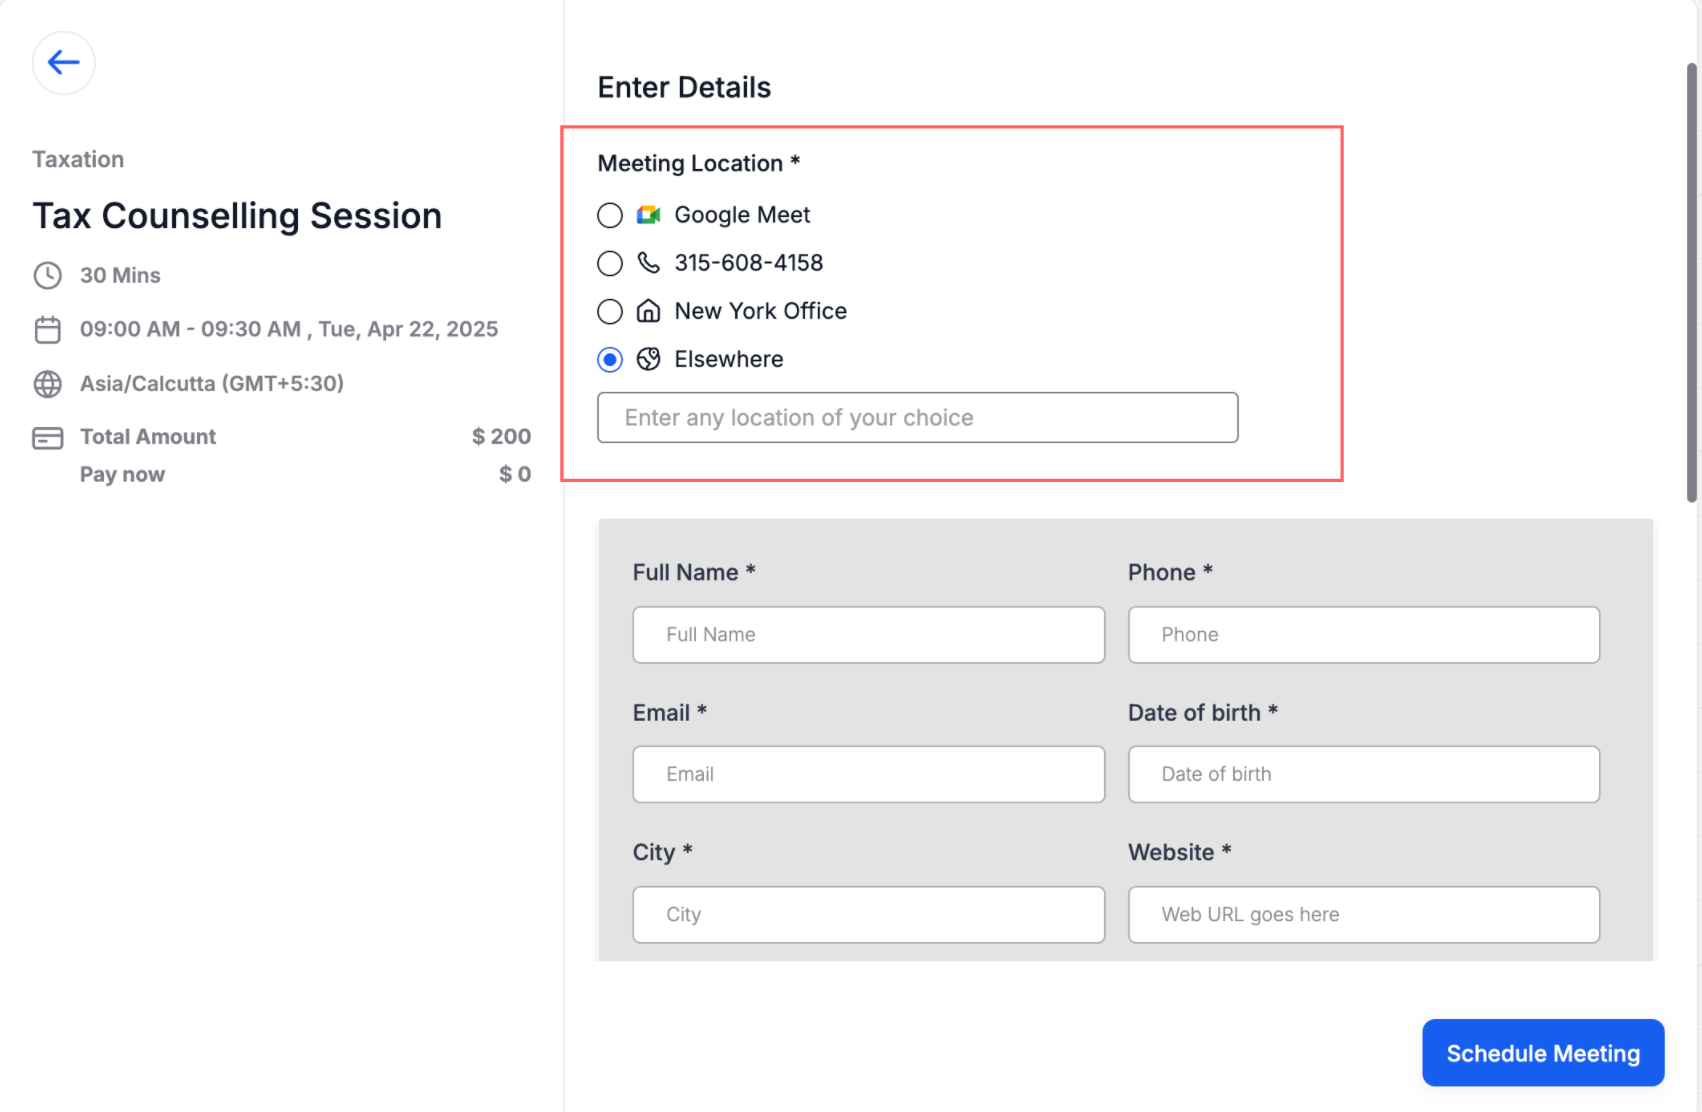
Task: Select the New York Office radio button
Action: 610,311
